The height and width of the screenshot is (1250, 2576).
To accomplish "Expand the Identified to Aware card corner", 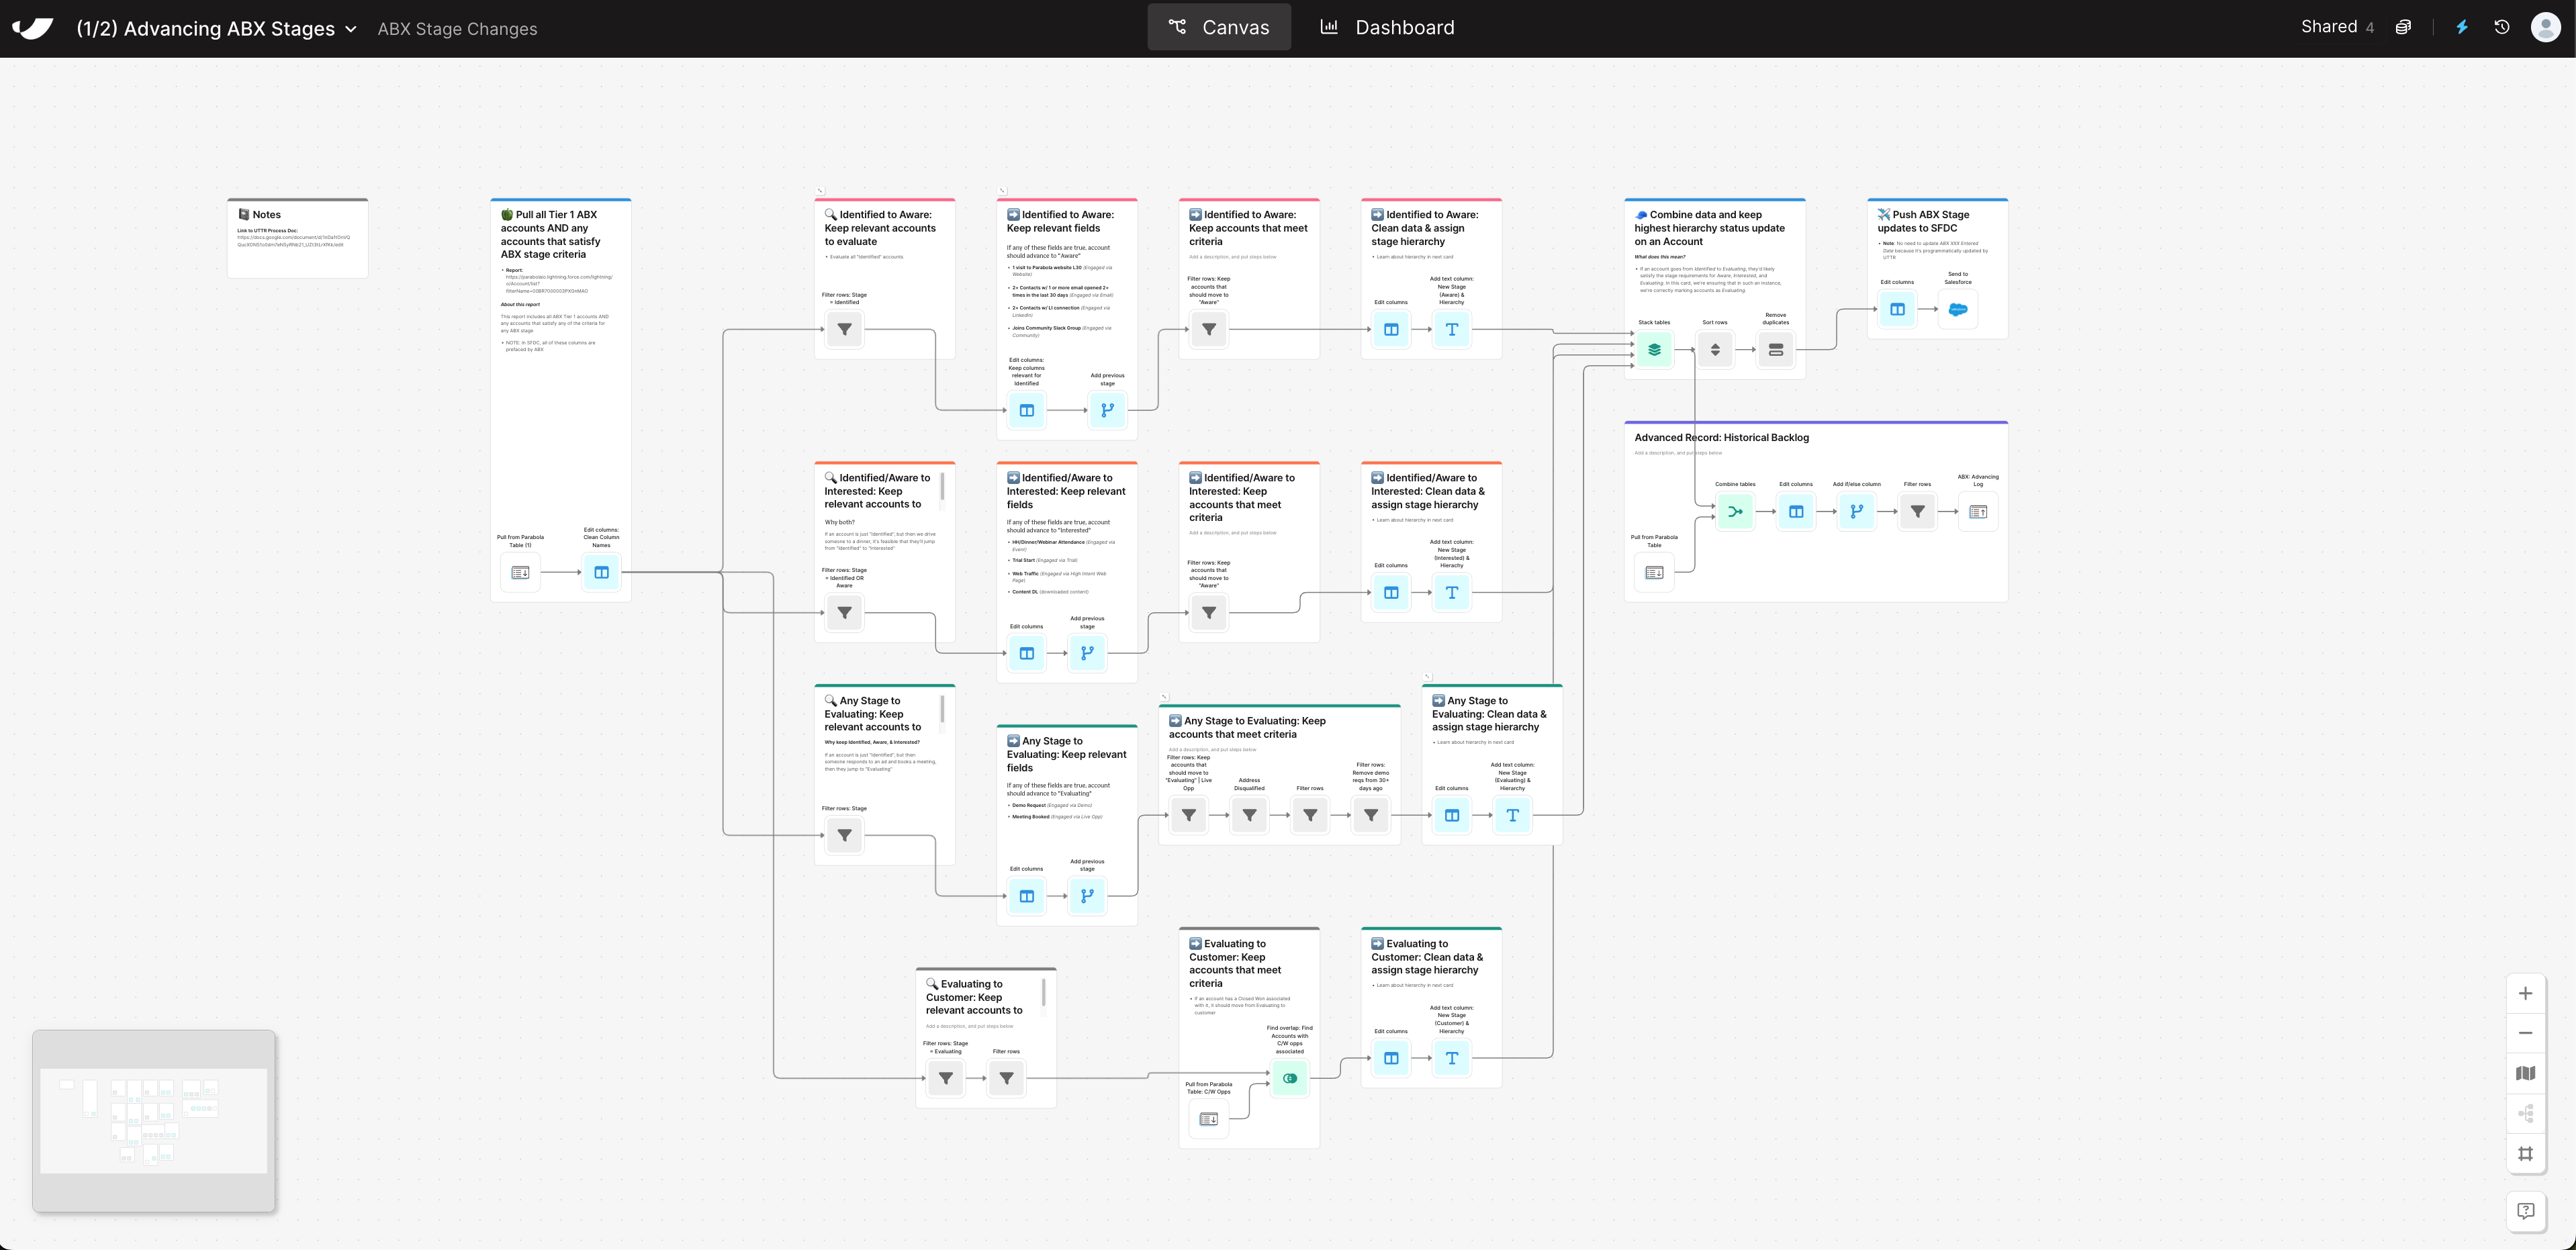I will click(x=820, y=190).
